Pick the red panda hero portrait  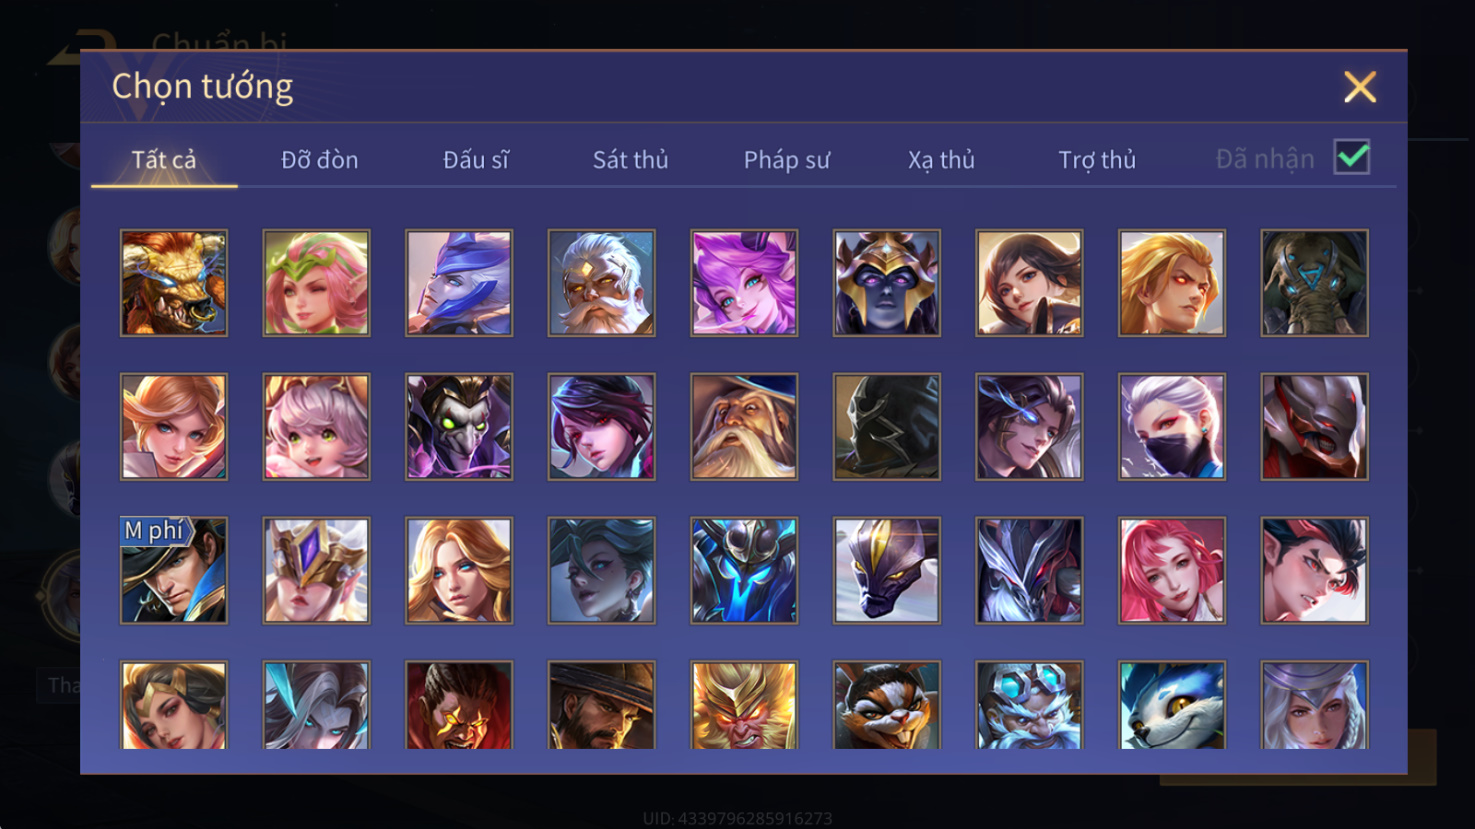(x=887, y=704)
